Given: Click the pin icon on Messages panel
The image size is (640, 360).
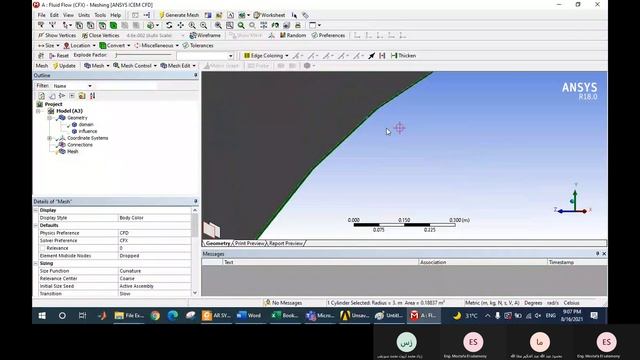Looking at the screenshot, I should (x=598, y=254).
